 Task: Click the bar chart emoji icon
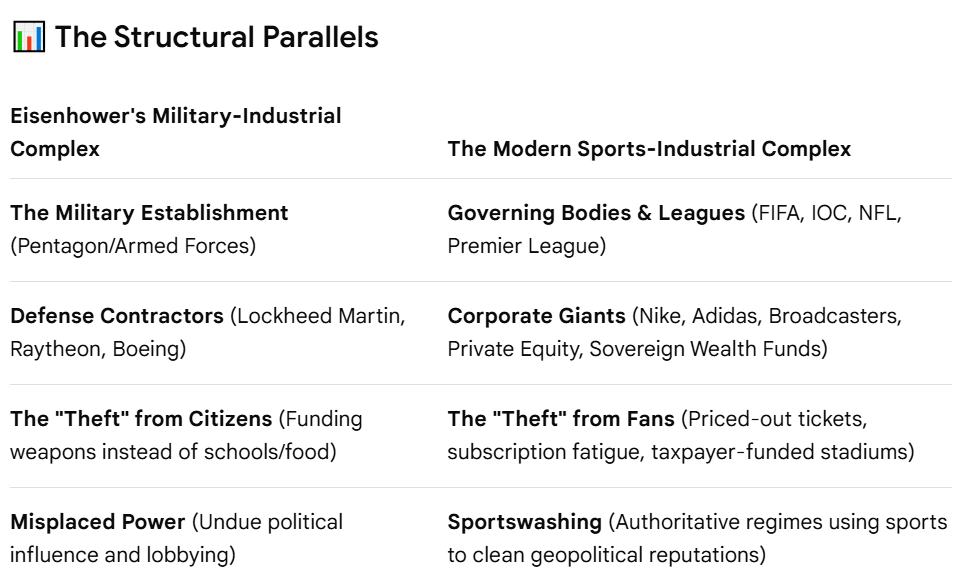tap(28, 36)
